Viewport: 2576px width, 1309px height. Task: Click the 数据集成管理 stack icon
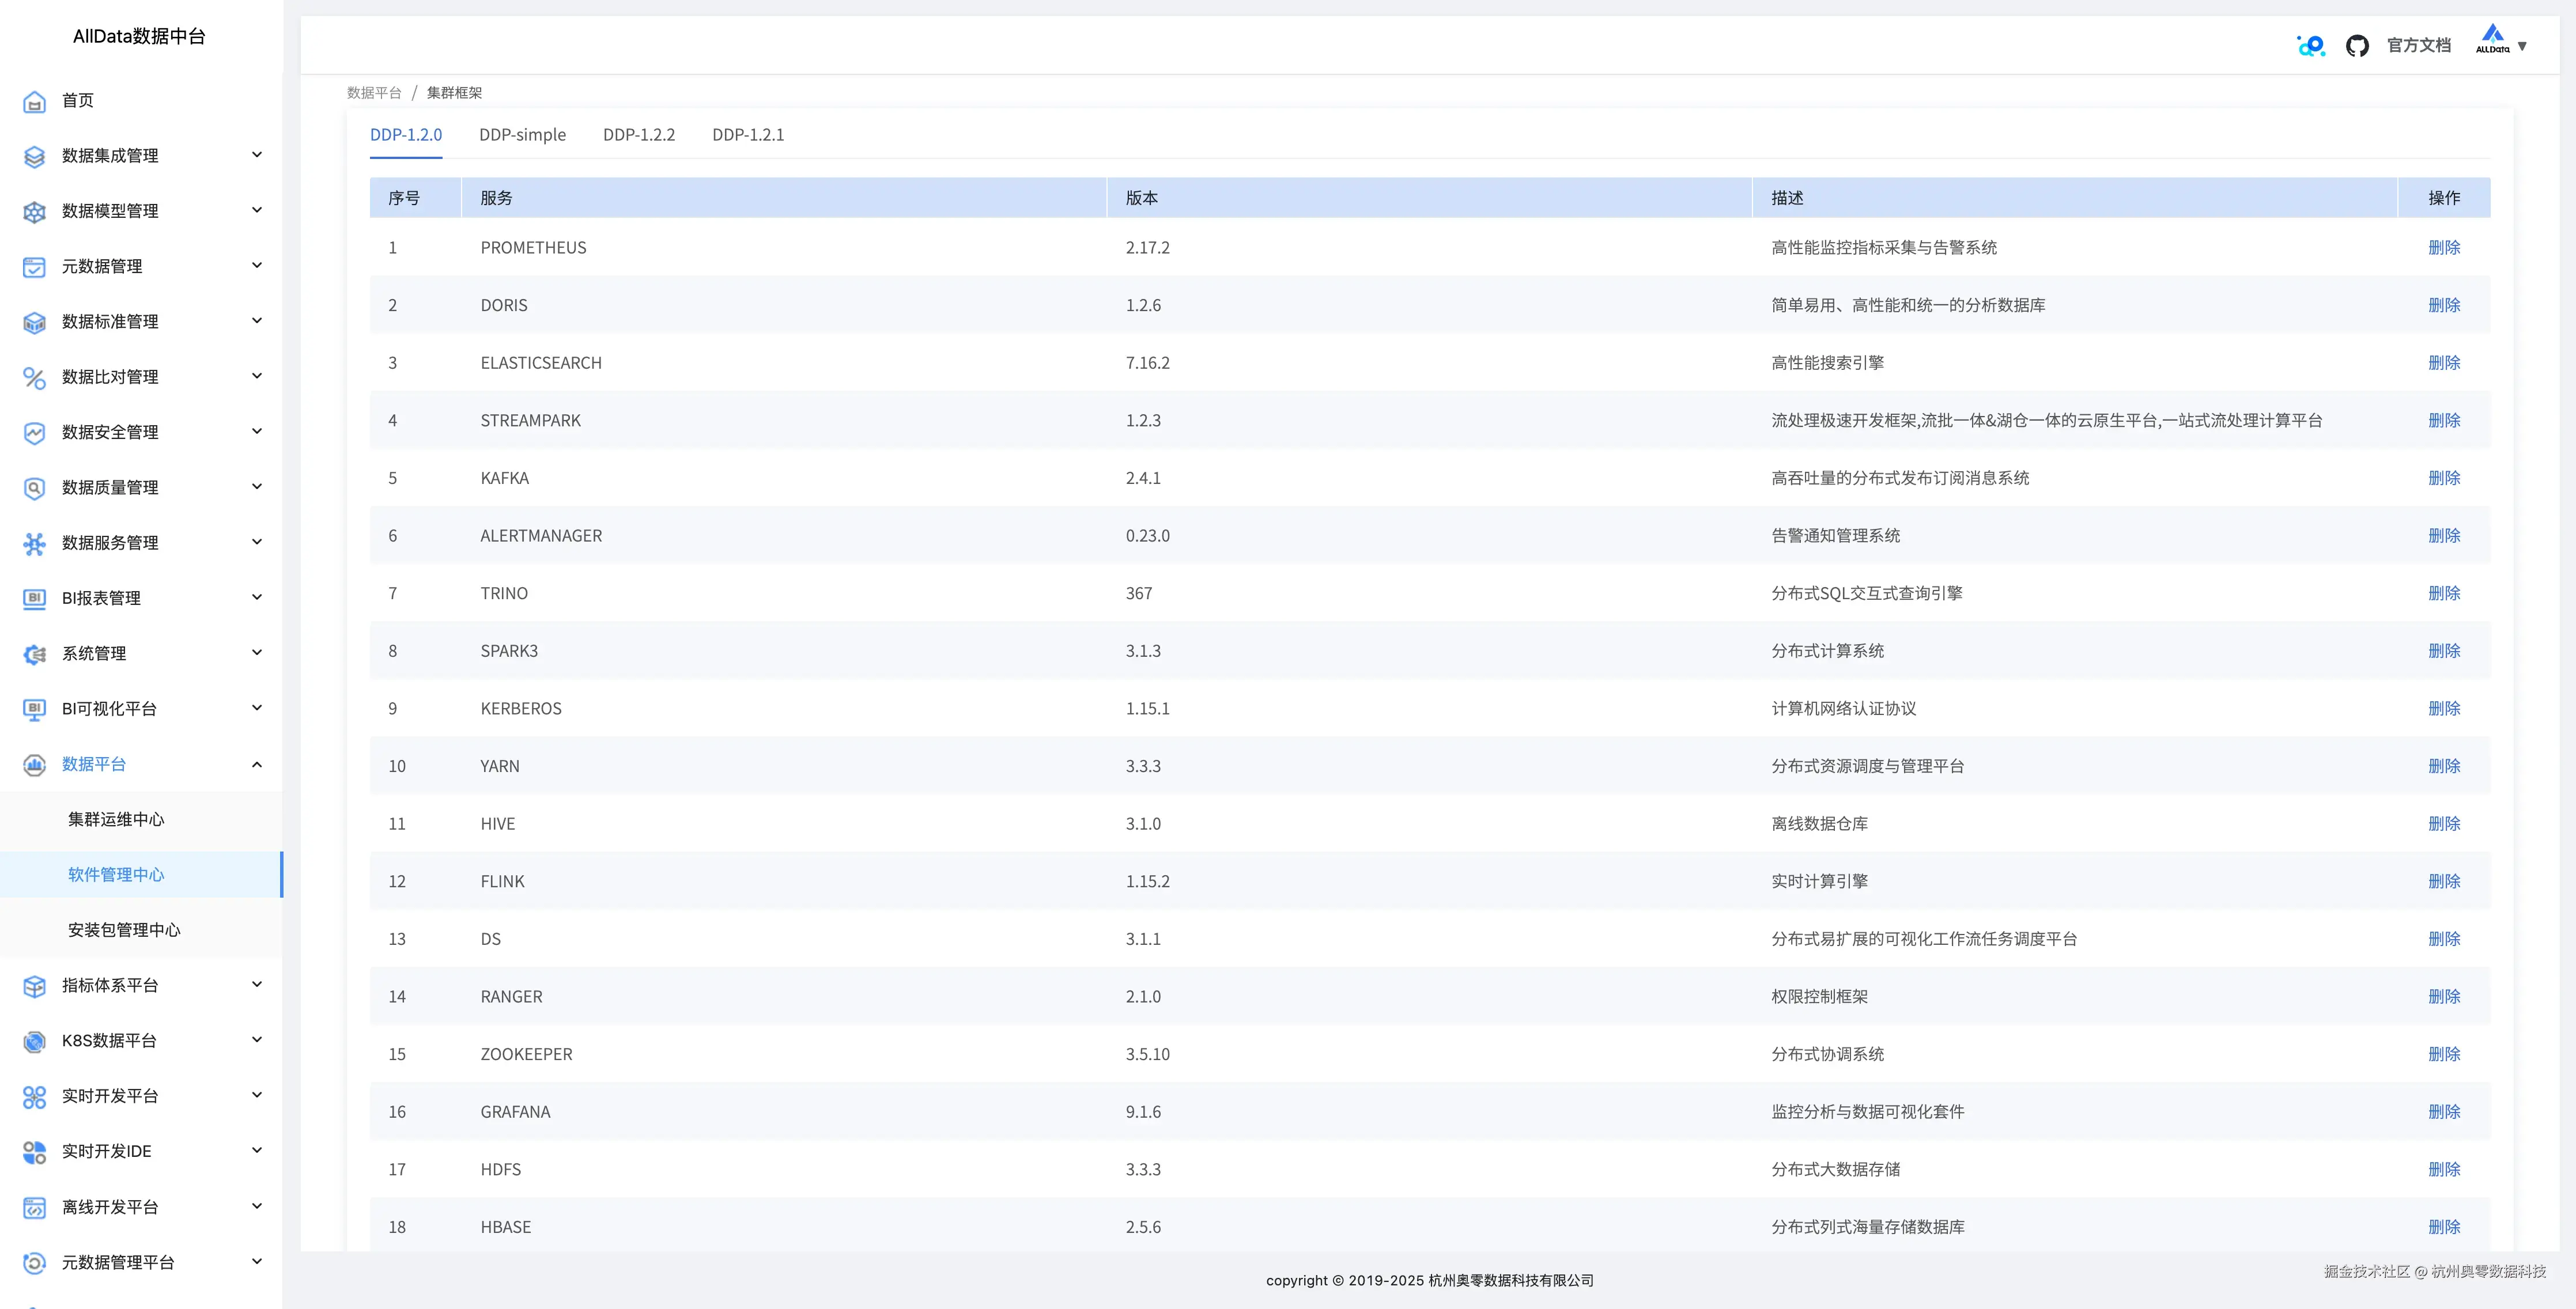tap(34, 156)
